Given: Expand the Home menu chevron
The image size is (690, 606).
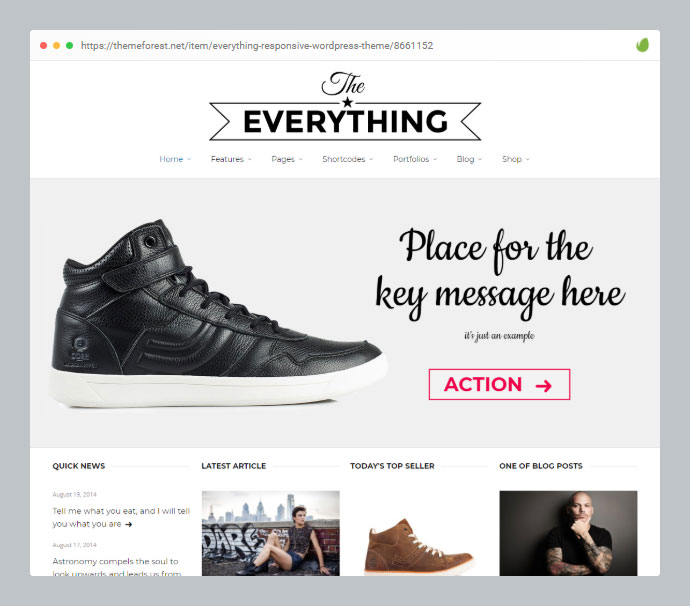Looking at the screenshot, I should 189,159.
